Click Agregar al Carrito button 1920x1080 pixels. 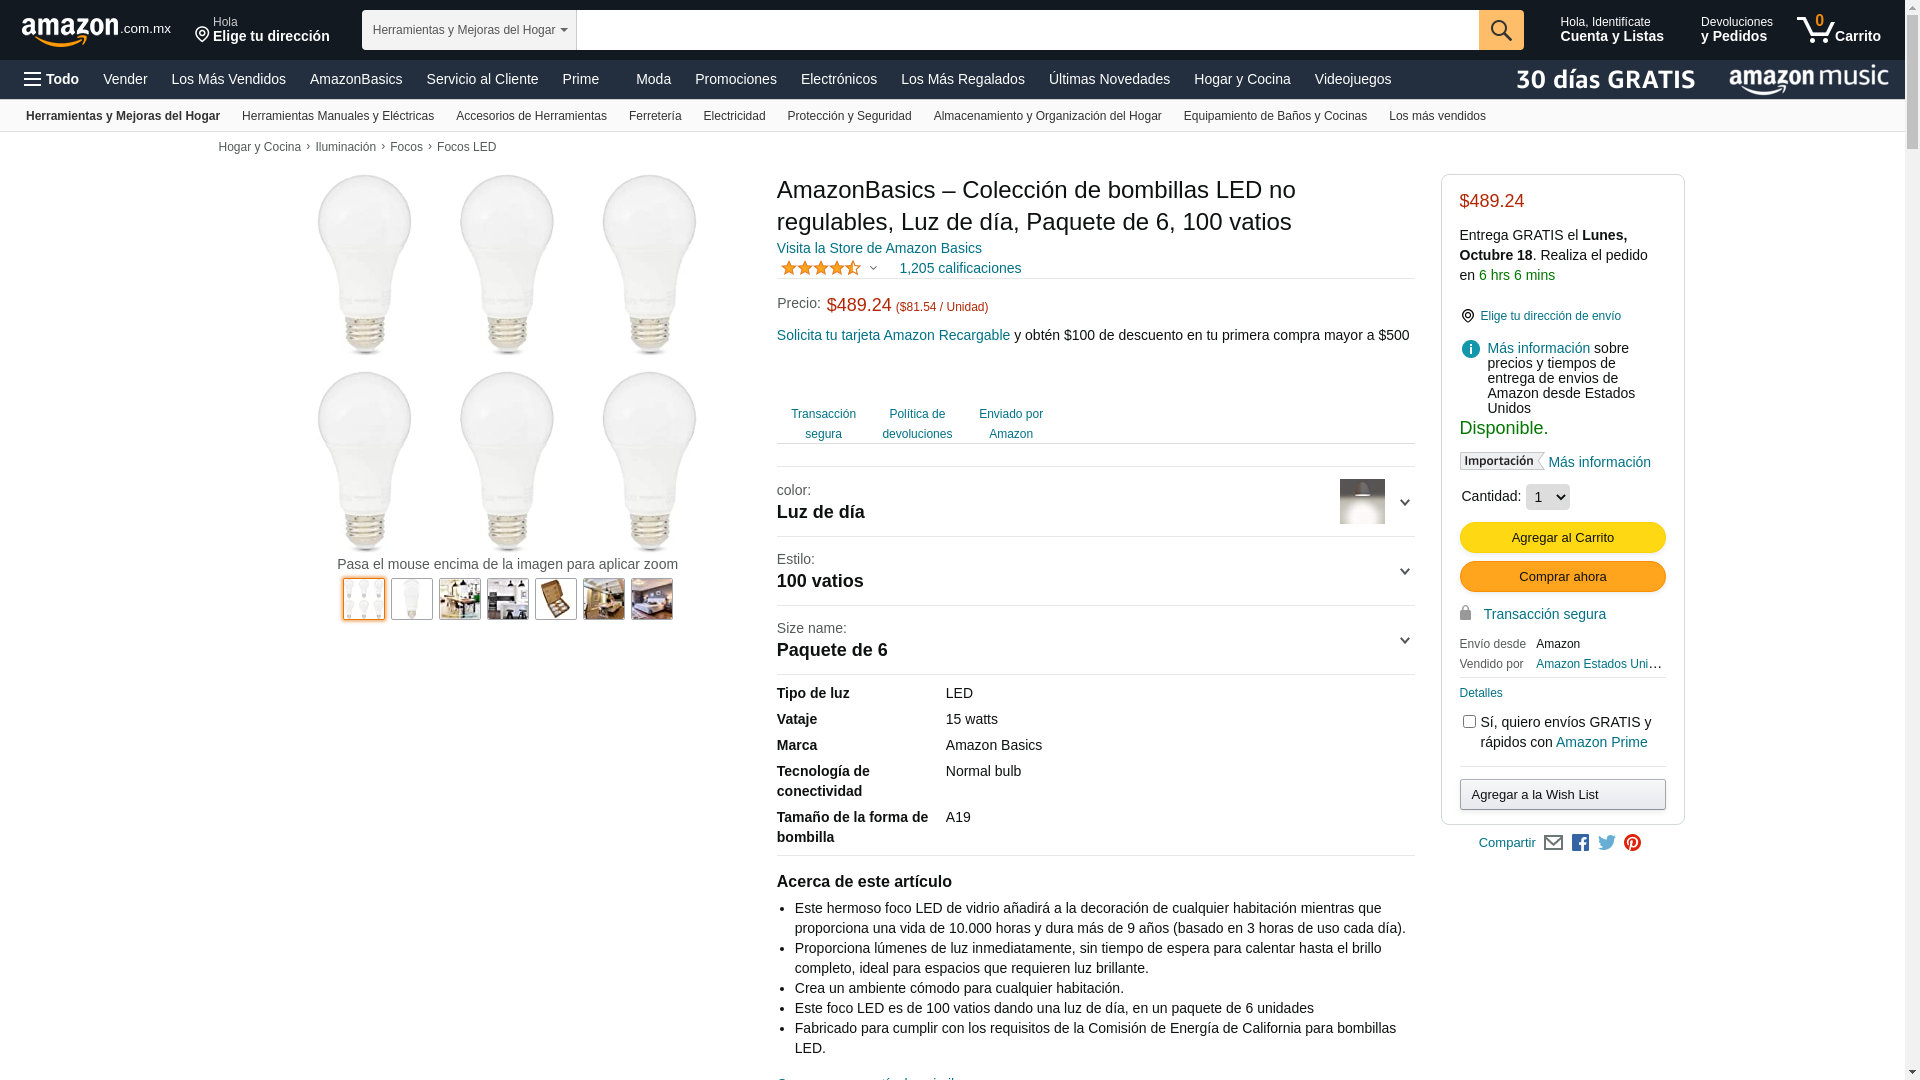tap(1562, 538)
